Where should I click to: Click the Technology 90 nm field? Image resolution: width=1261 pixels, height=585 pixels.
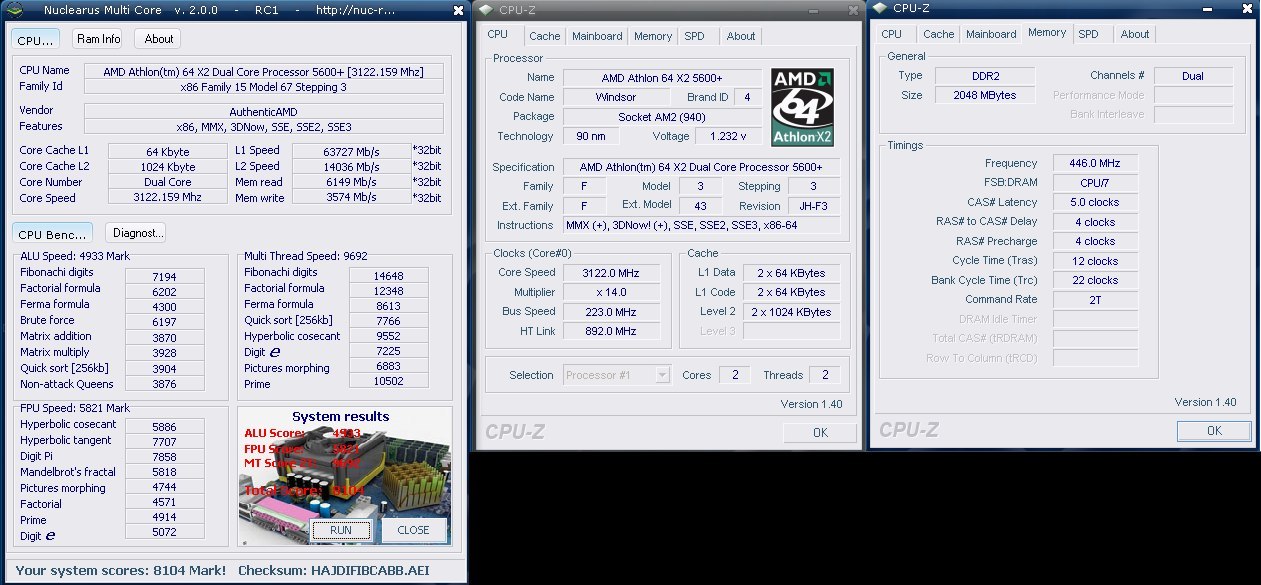pos(592,136)
